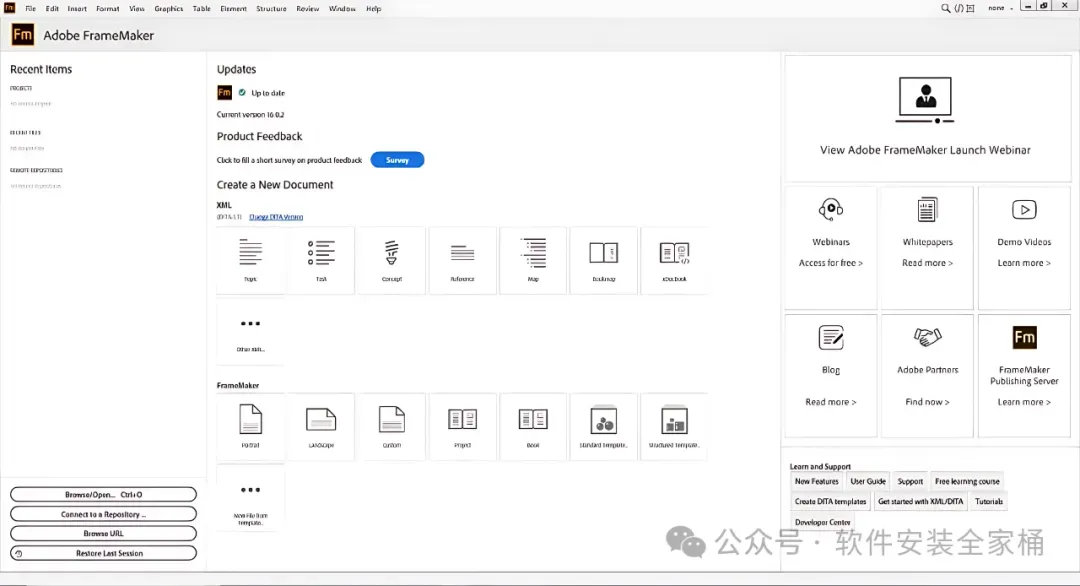Create a Custom FrameMaker document
Image resolution: width=1080 pixels, height=586 pixels.
392,427
